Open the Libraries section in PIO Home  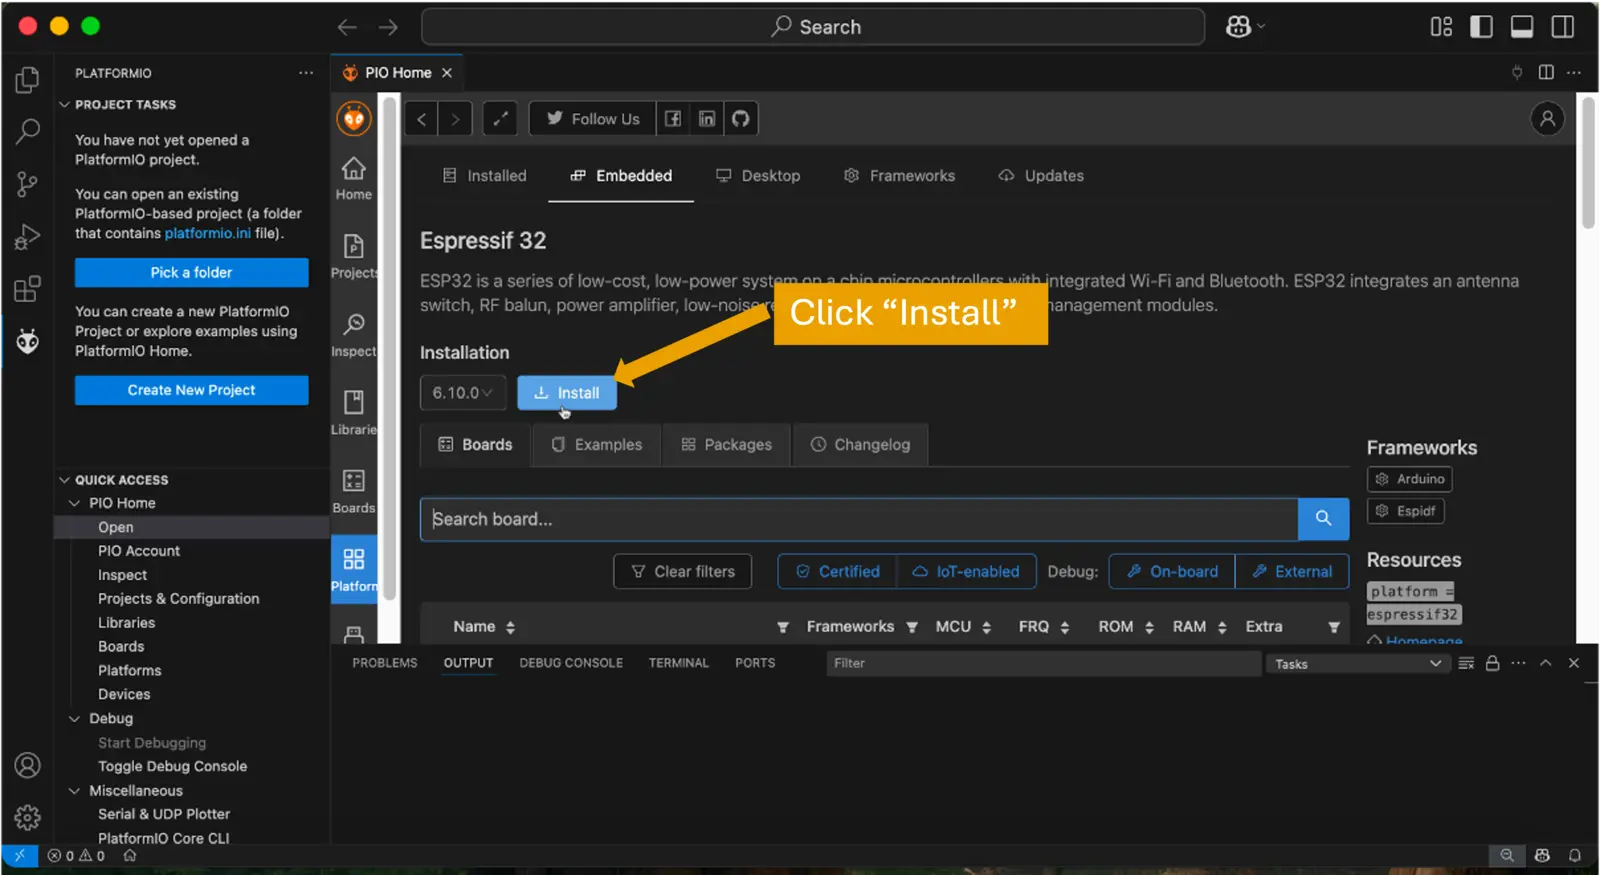(x=354, y=413)
